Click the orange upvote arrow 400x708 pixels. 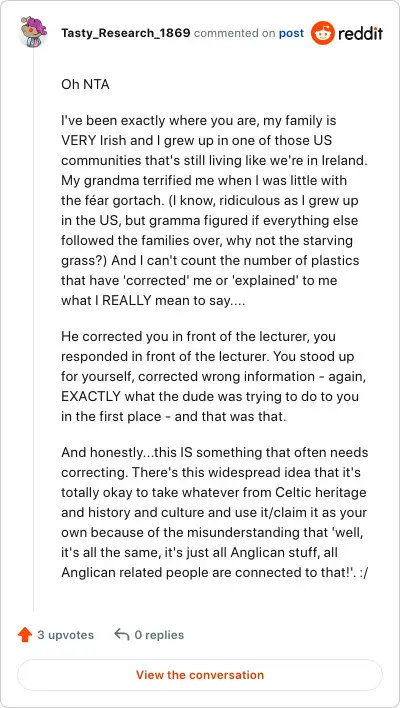pos(25,635)
